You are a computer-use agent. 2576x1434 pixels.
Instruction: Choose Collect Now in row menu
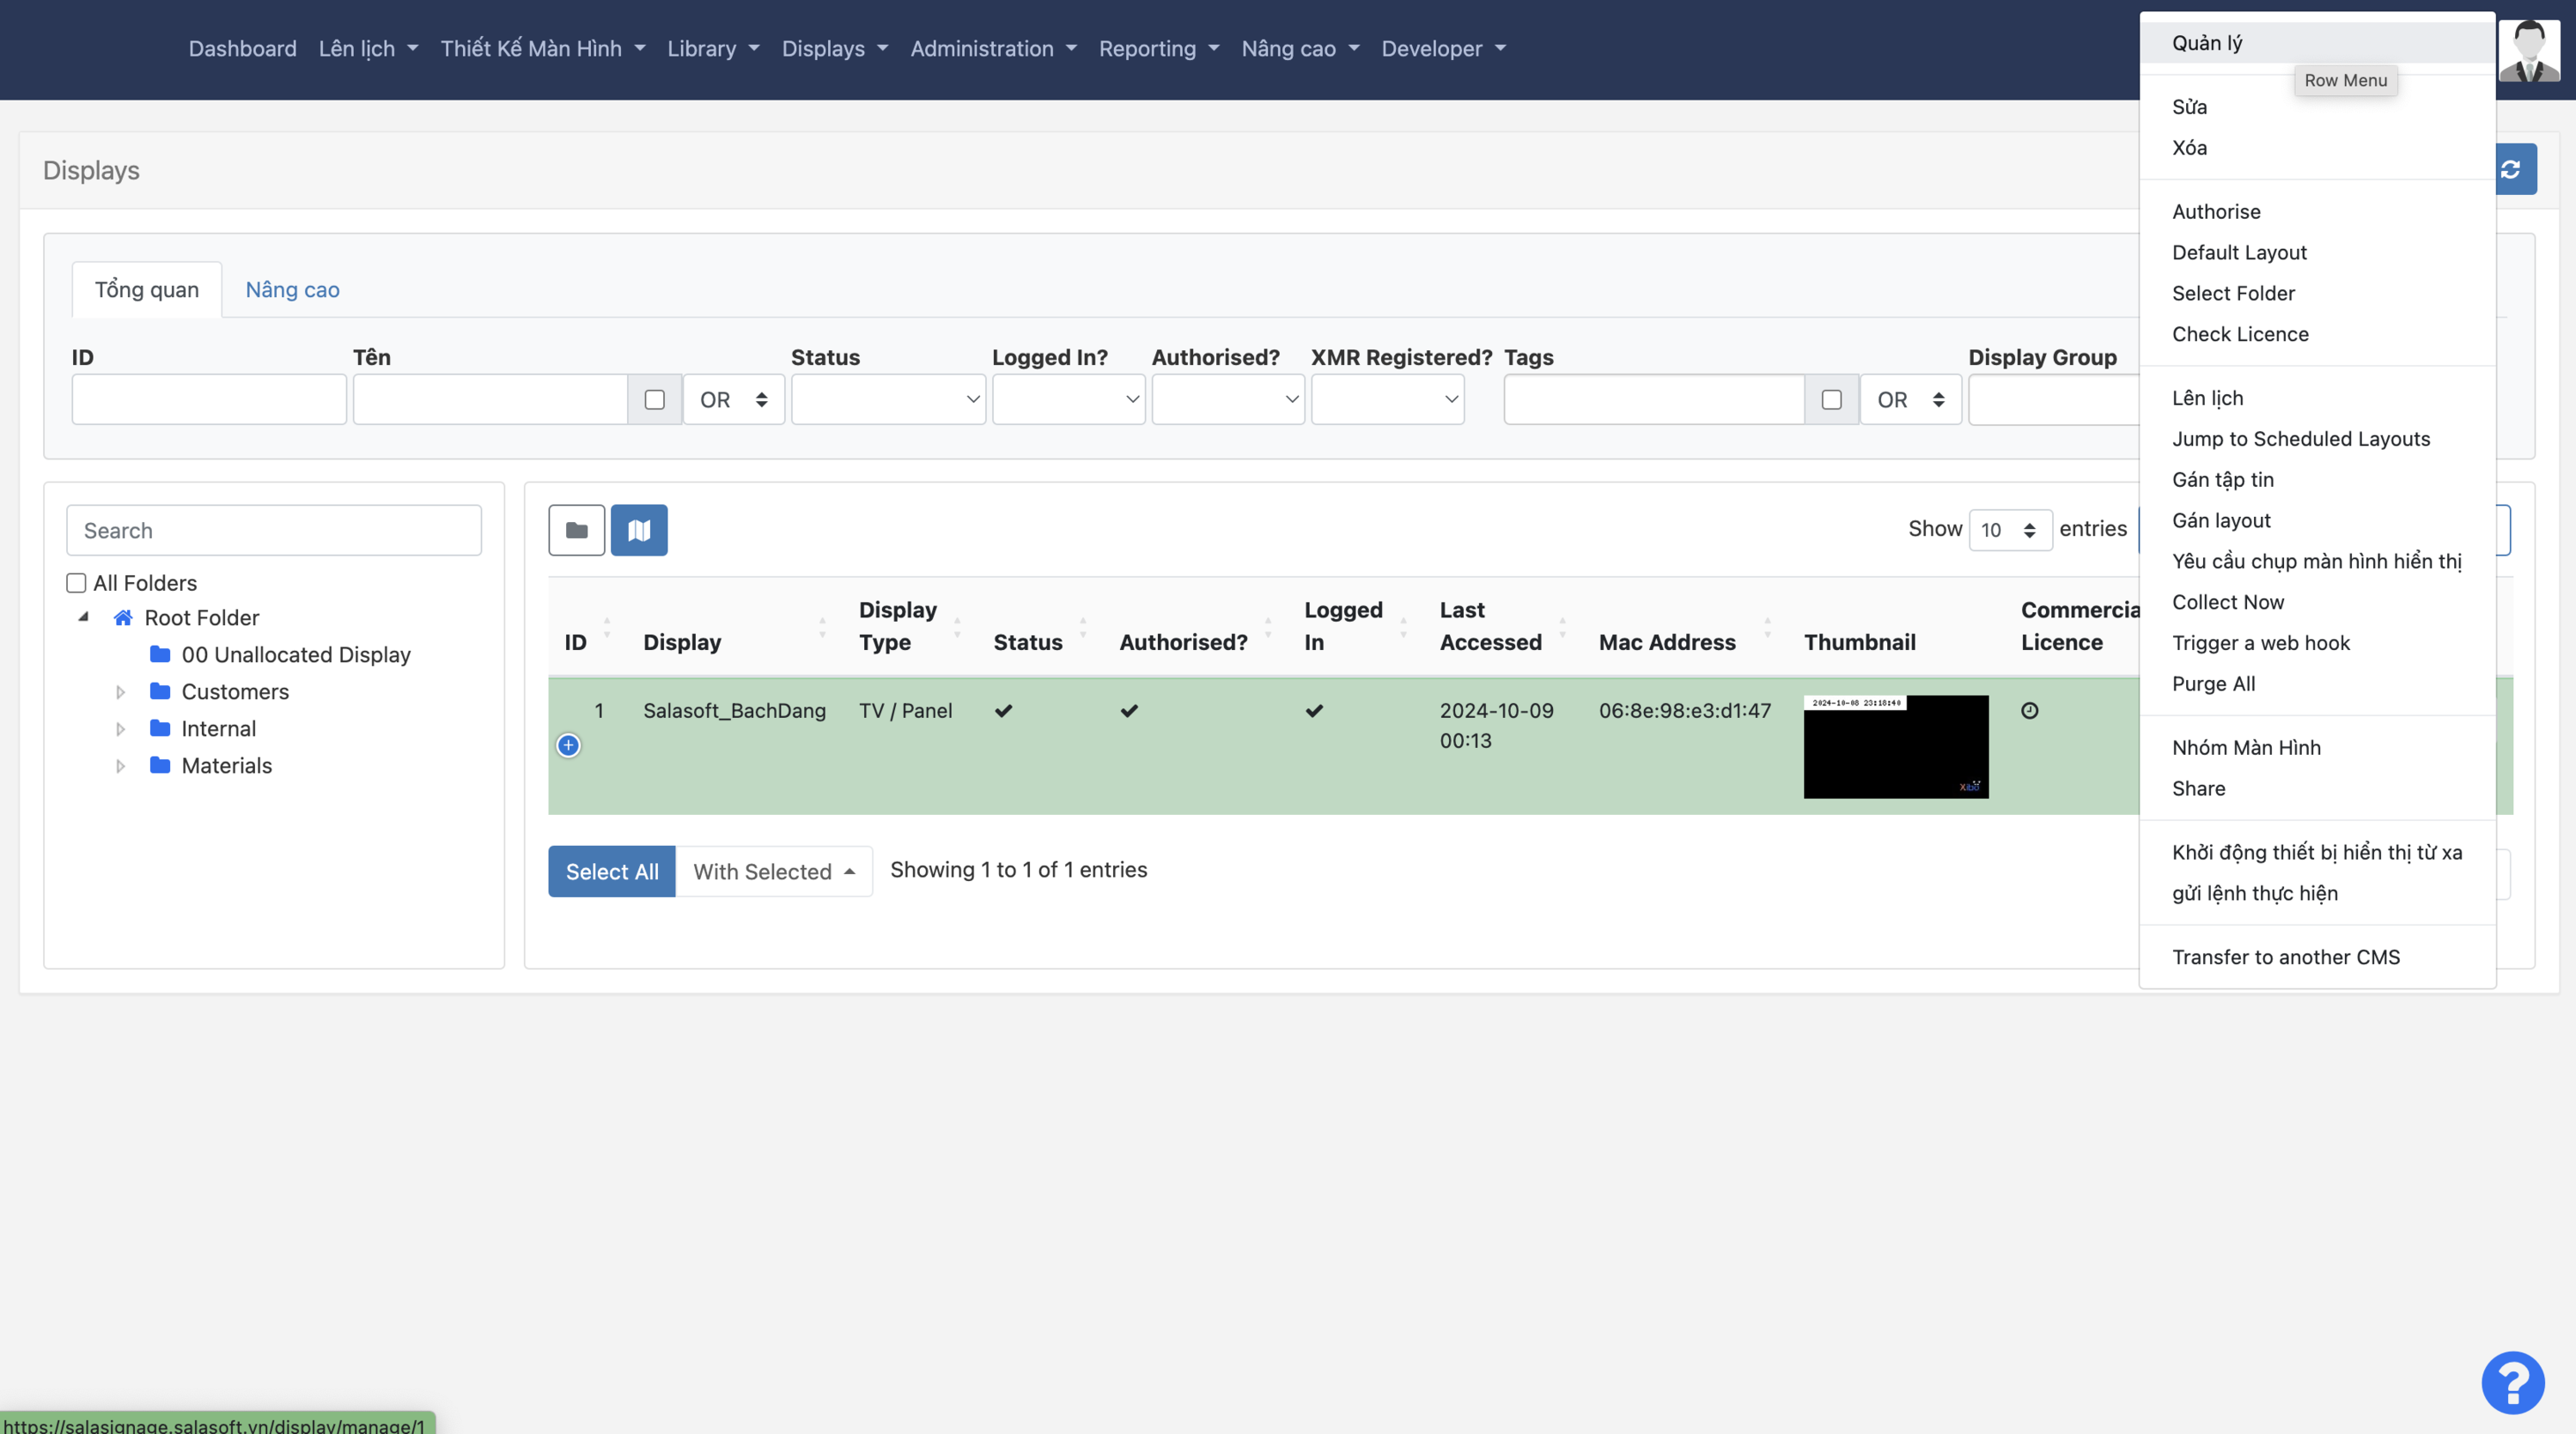coord(2227,602)
